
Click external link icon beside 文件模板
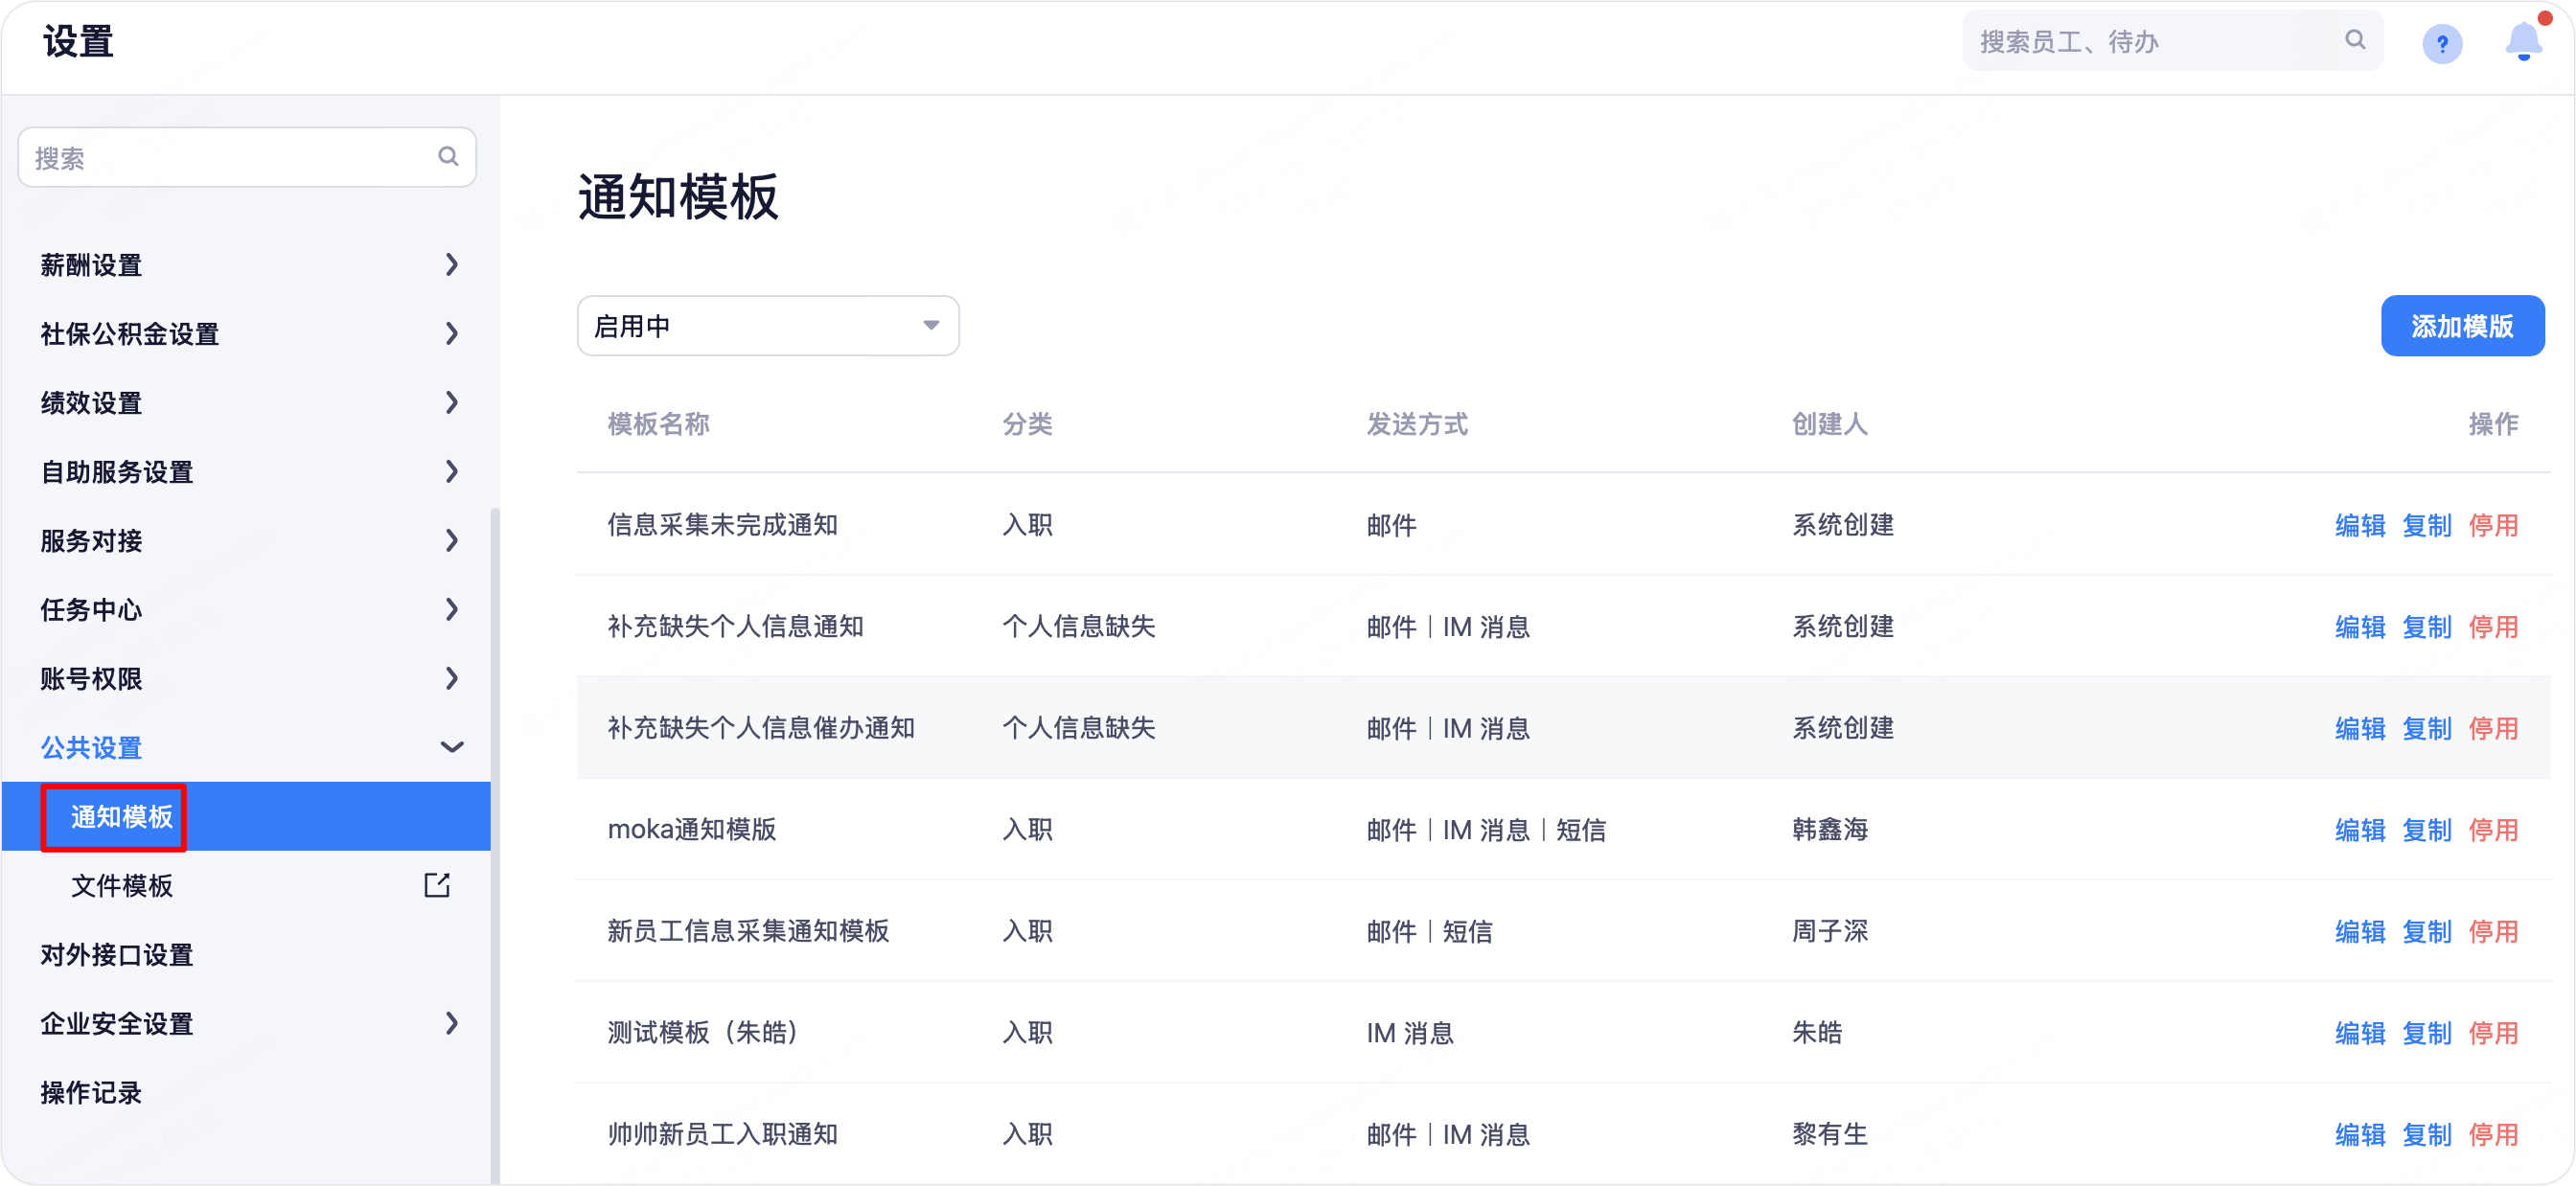pos(437,885)
